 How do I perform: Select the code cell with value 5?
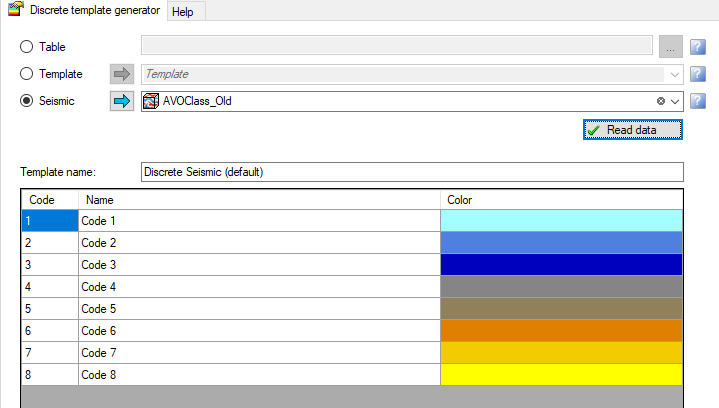(50, 309)
